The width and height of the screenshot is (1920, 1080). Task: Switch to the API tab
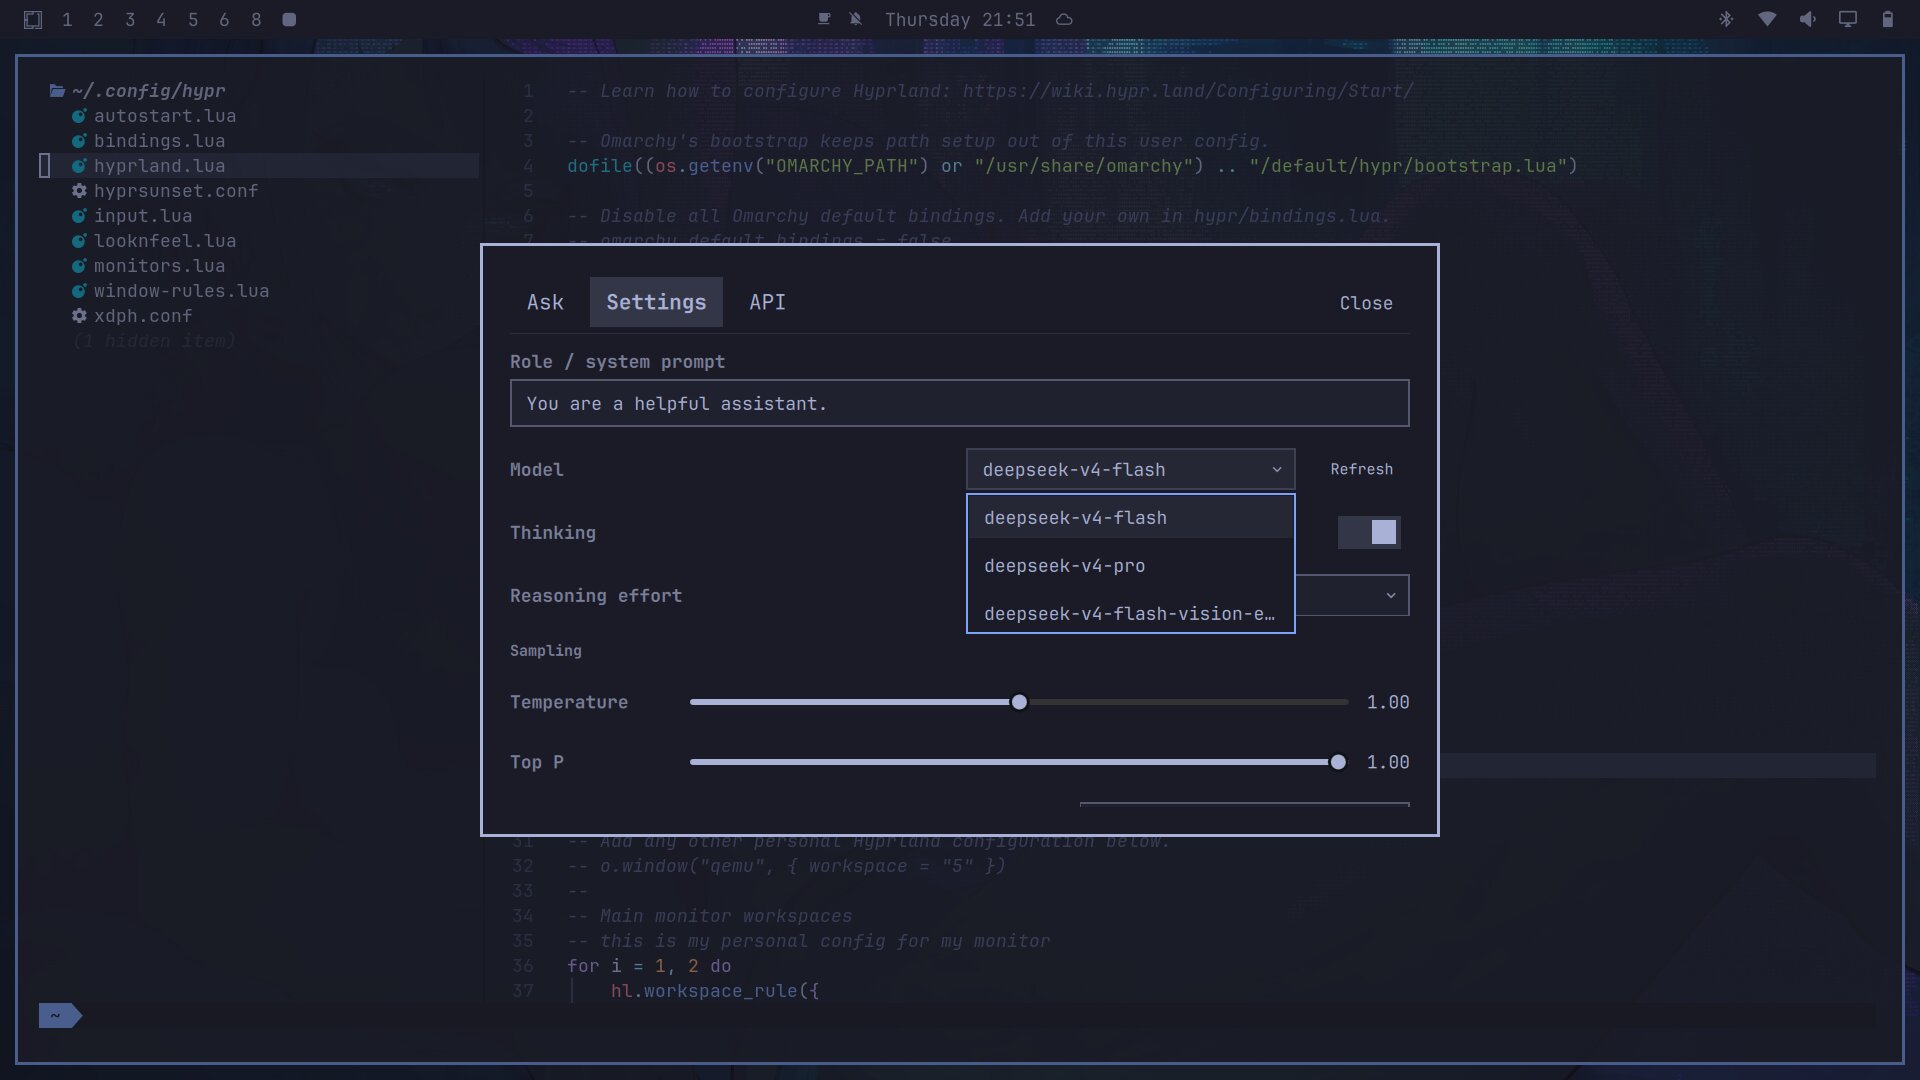point(767,302)
